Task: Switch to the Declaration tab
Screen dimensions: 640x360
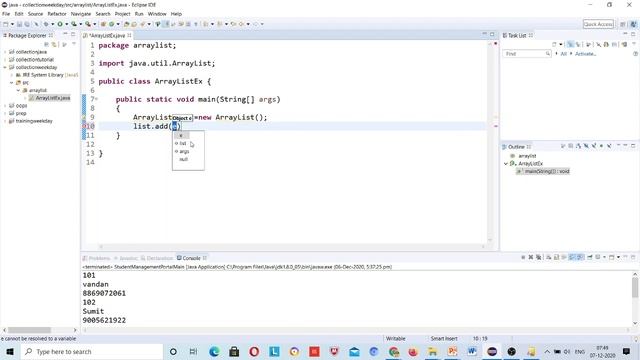Action: pos(157,258)
